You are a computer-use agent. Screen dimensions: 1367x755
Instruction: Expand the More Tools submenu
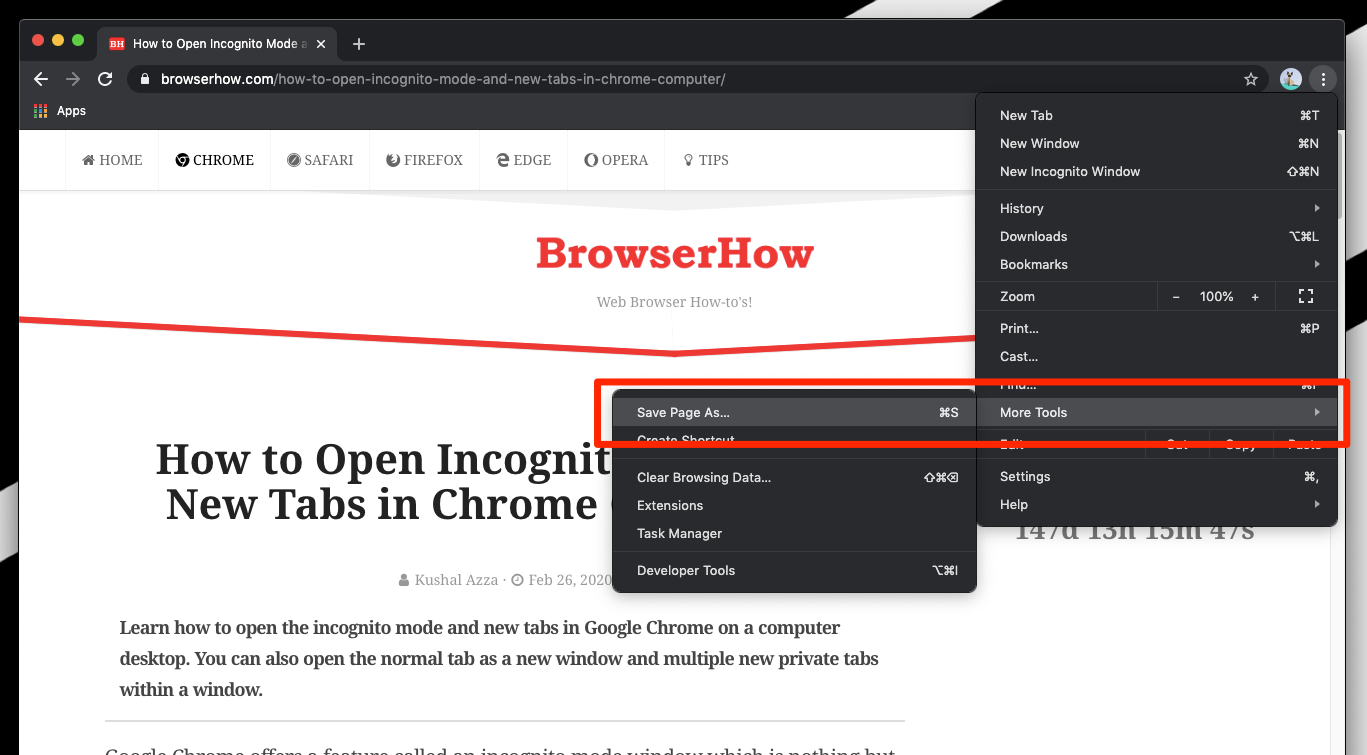pyautogui.click(x=1157, y=412)
